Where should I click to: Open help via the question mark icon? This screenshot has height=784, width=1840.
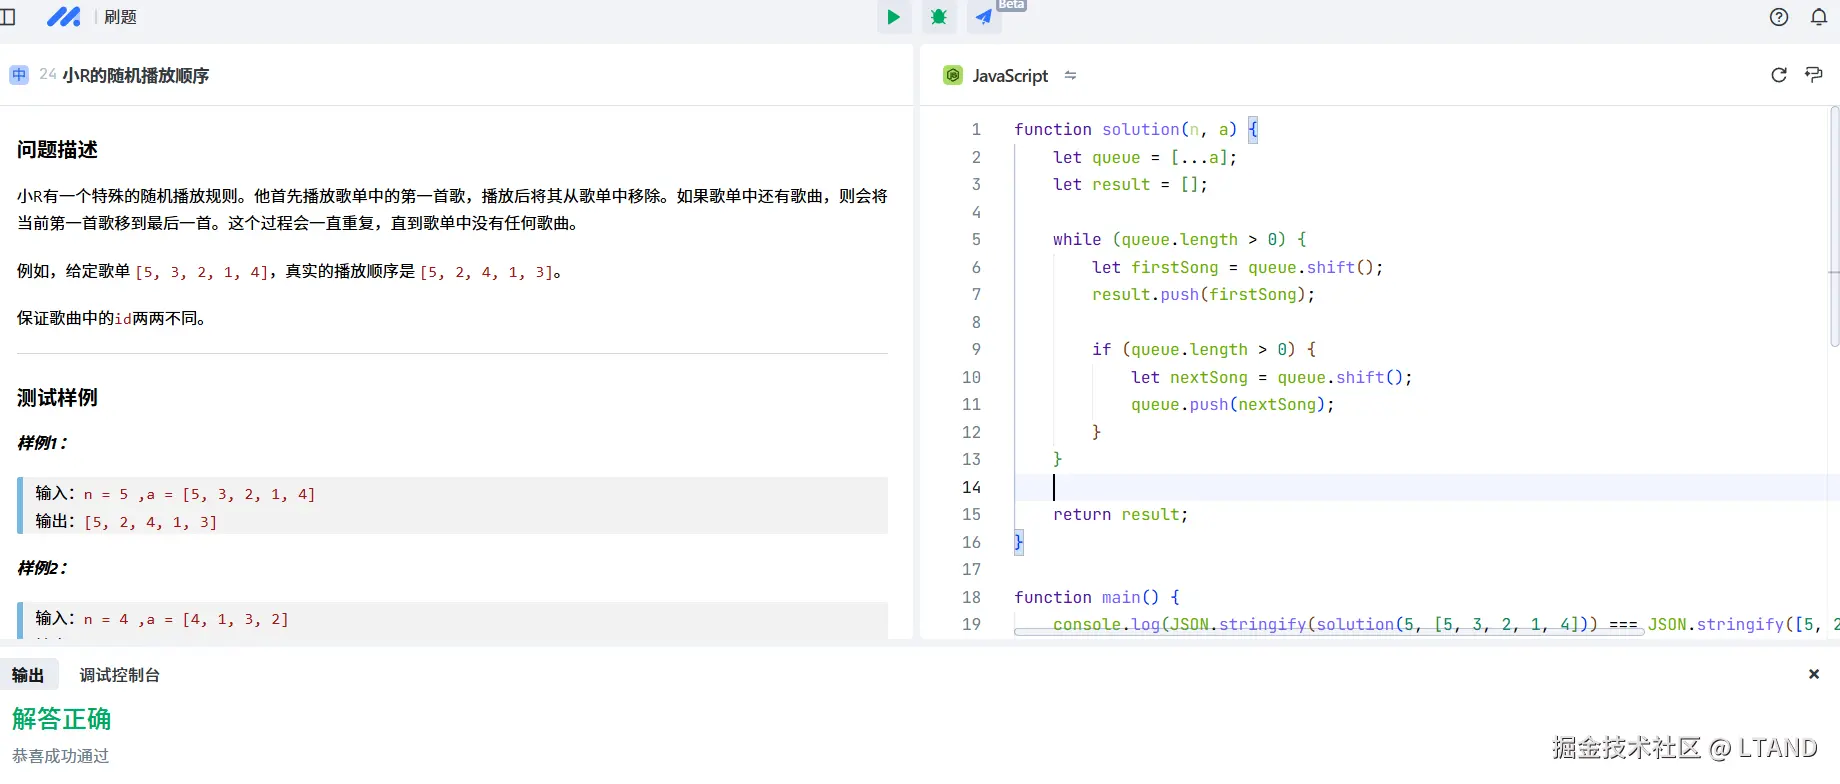pos(1779,17)
